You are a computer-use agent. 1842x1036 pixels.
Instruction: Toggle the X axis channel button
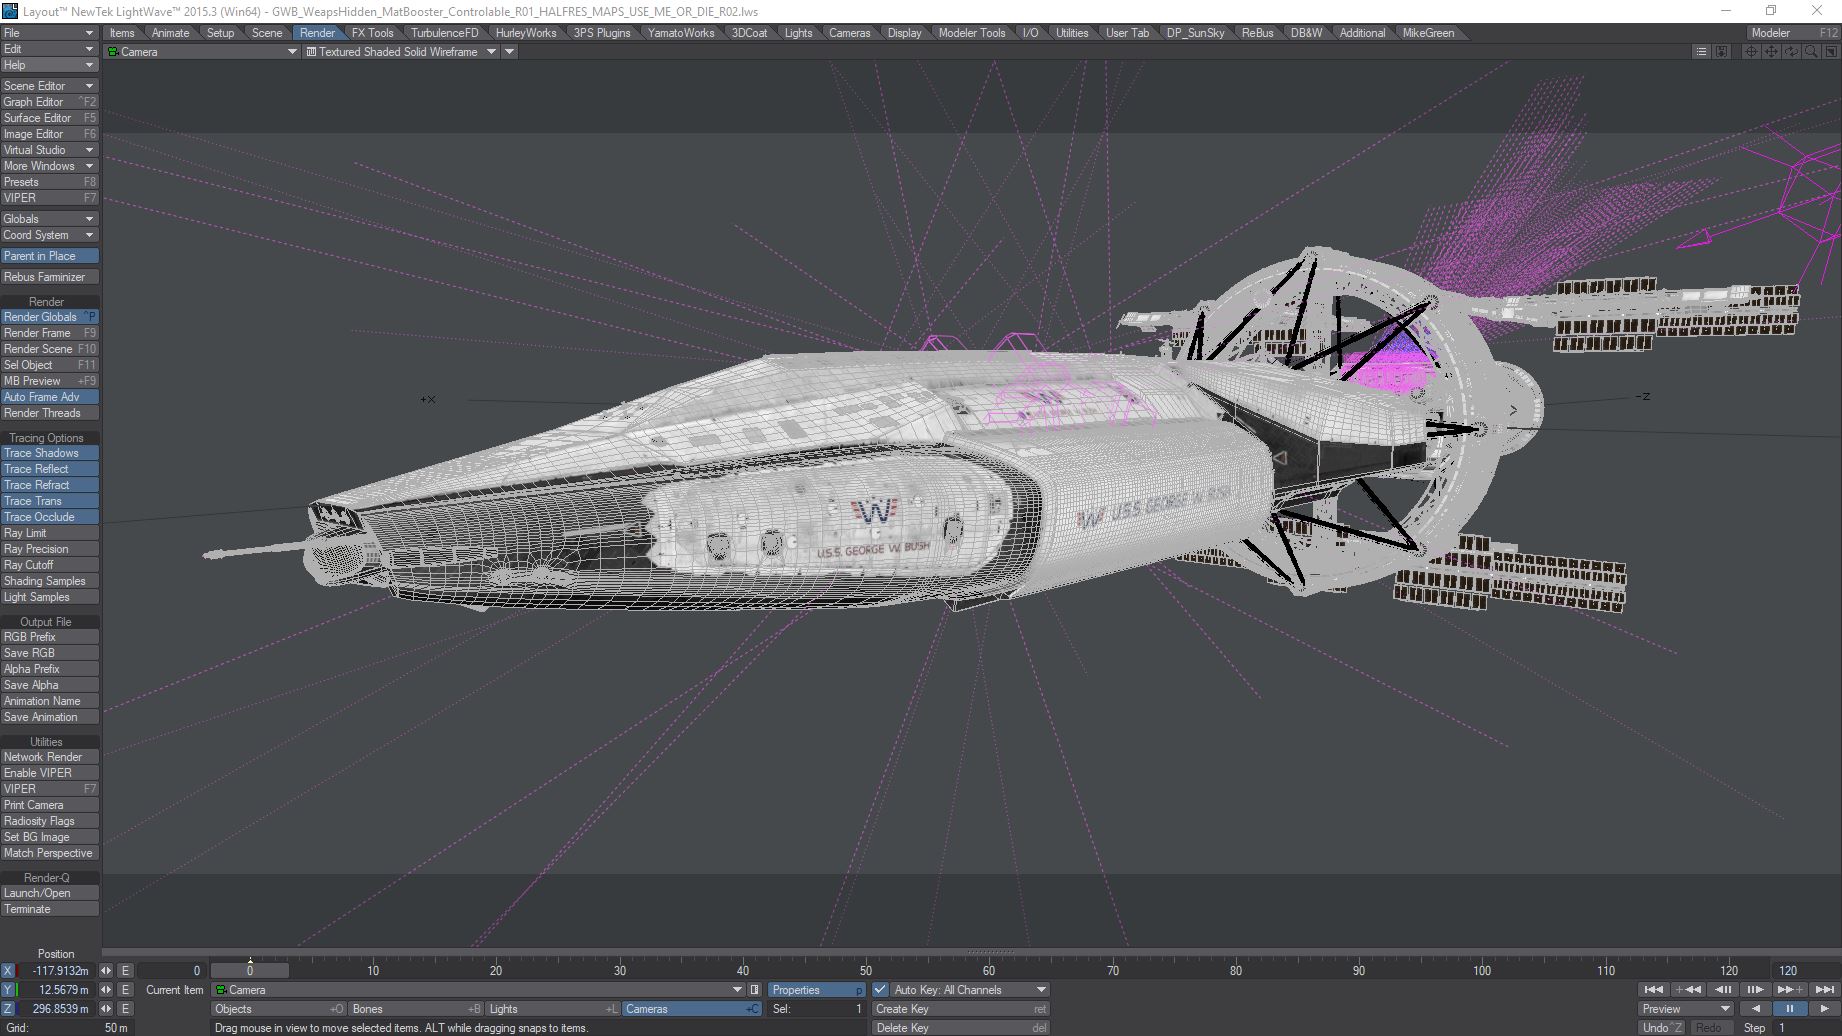[8, 971]
